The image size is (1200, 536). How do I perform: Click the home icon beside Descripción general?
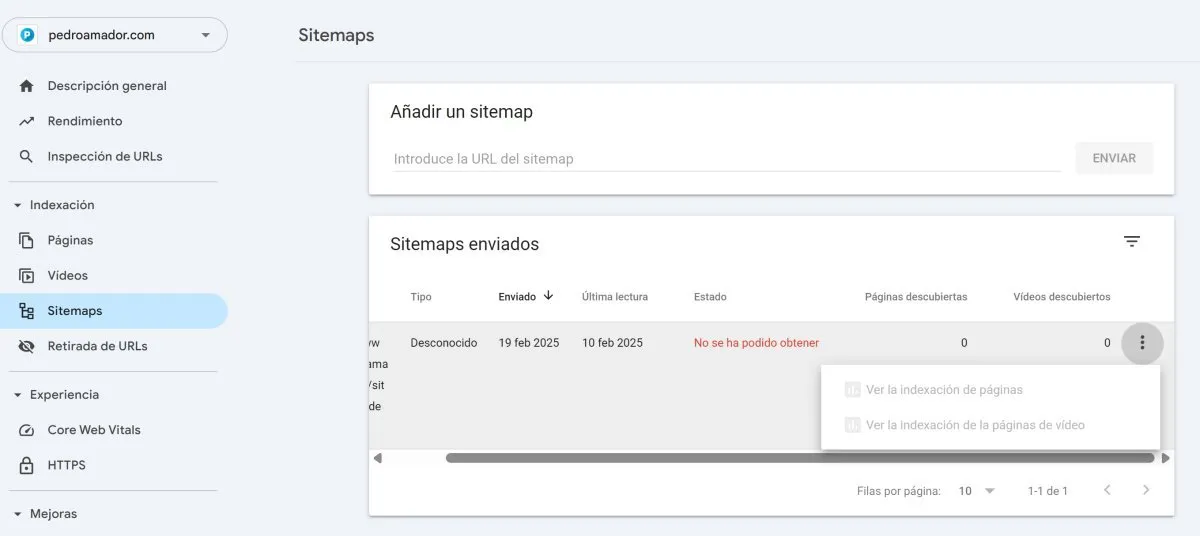27,86
